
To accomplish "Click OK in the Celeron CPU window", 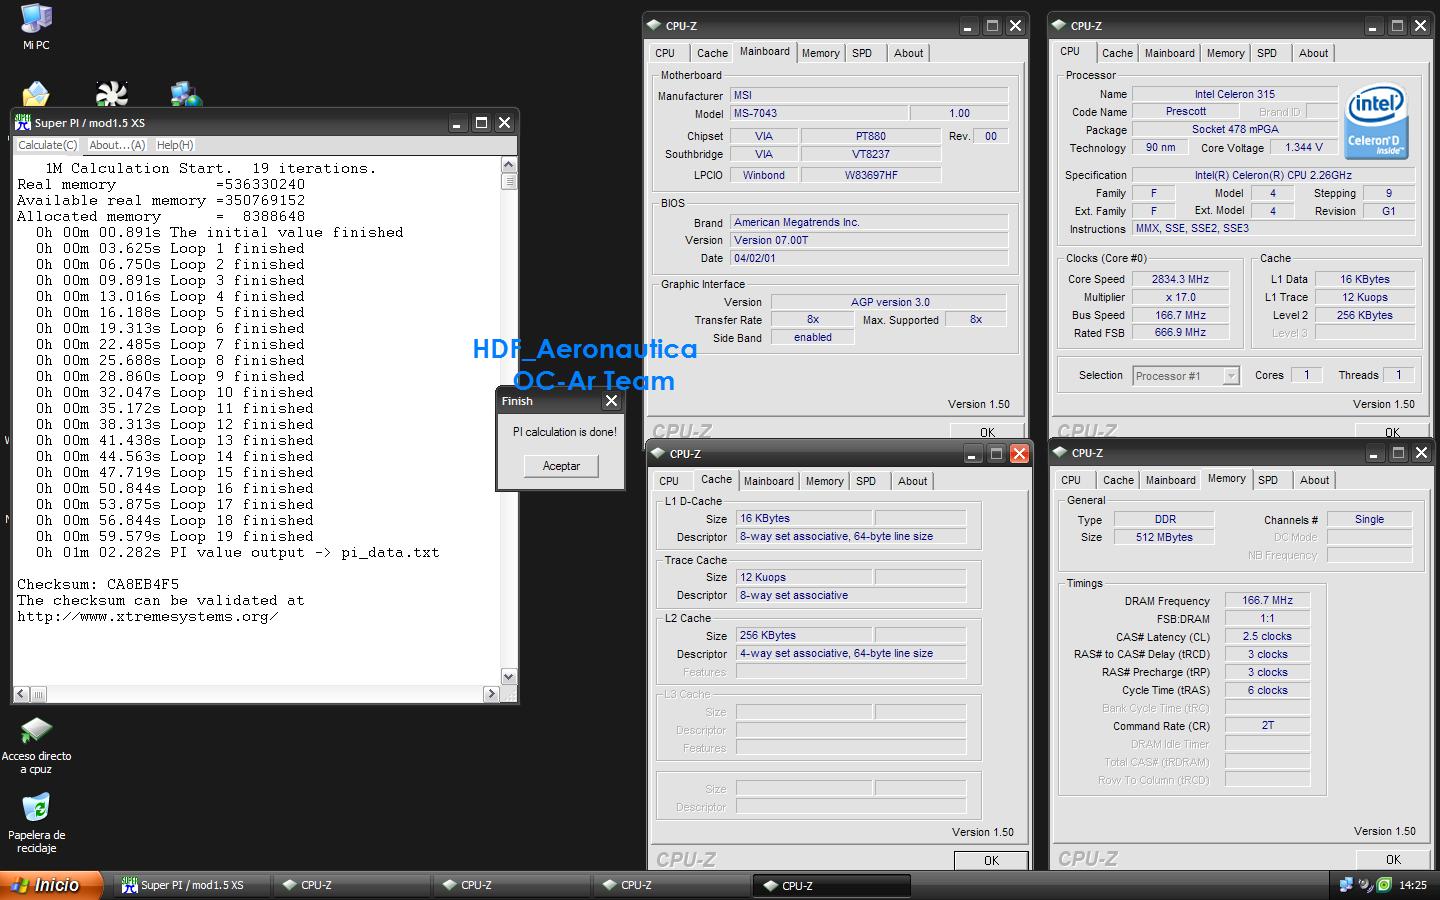I will point(1392,432).
